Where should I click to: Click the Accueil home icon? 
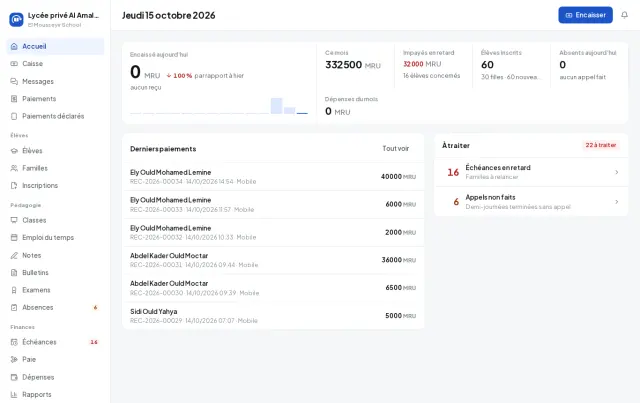pyautogui.click(x=14, y=47)
